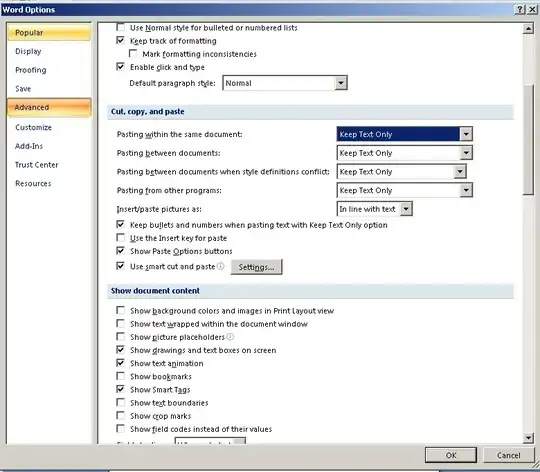Image resolution: width=540 pixels, height=472 pixels.
Task: Switch to the Add-Ins category
Action: tap(49, 146)
